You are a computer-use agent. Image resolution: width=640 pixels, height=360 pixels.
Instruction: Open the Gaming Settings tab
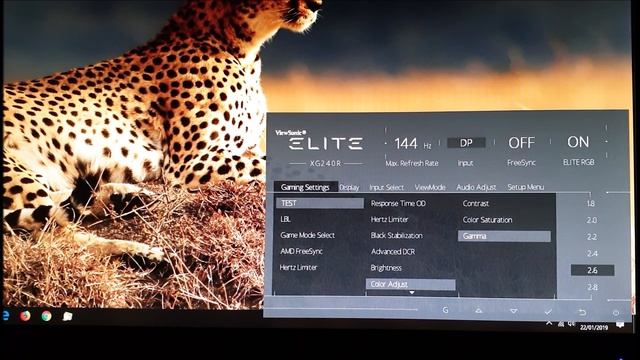[x=306, y=187]
